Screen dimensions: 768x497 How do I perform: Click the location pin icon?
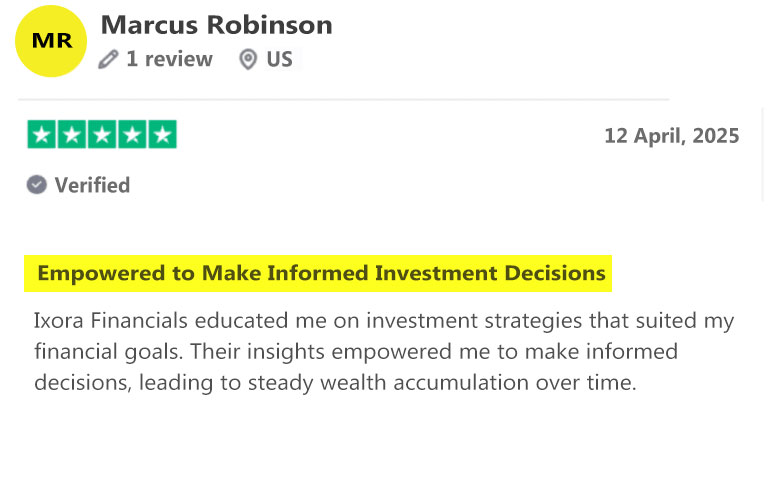(x=248, y=59)
